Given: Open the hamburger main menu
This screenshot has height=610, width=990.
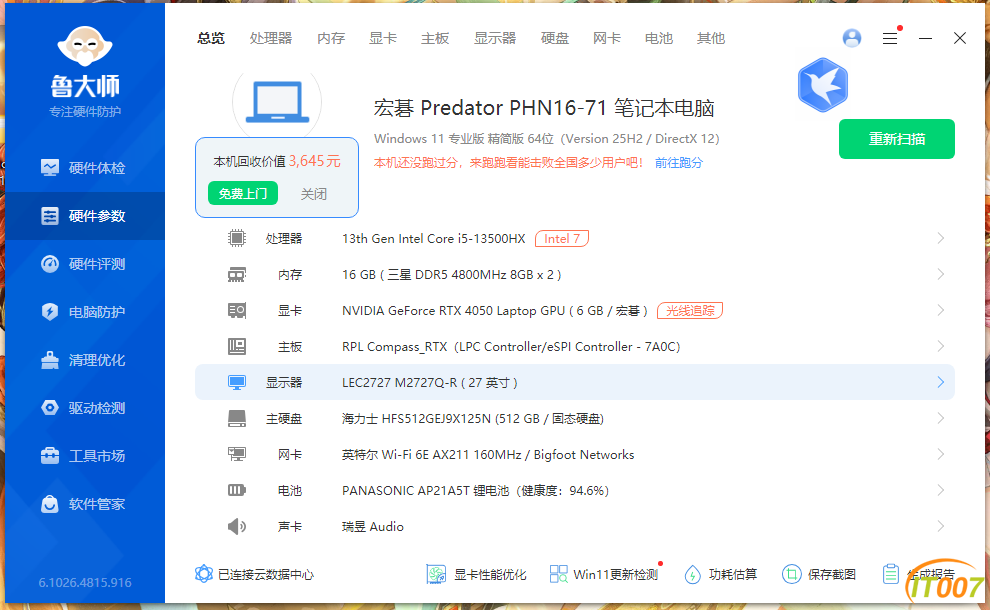Looking at the screenshot, I should click(890, 39).
